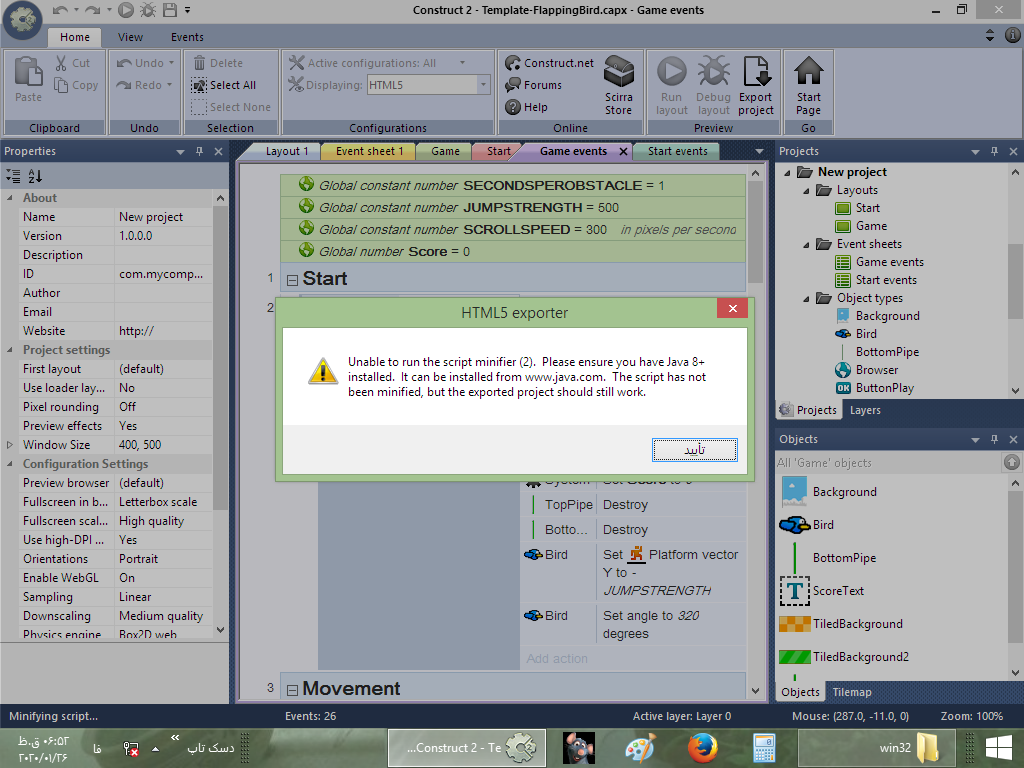This screenshot has width=1024, height=768.
Task: Collapse the Project settings section
Action: [x=10, y=349]
